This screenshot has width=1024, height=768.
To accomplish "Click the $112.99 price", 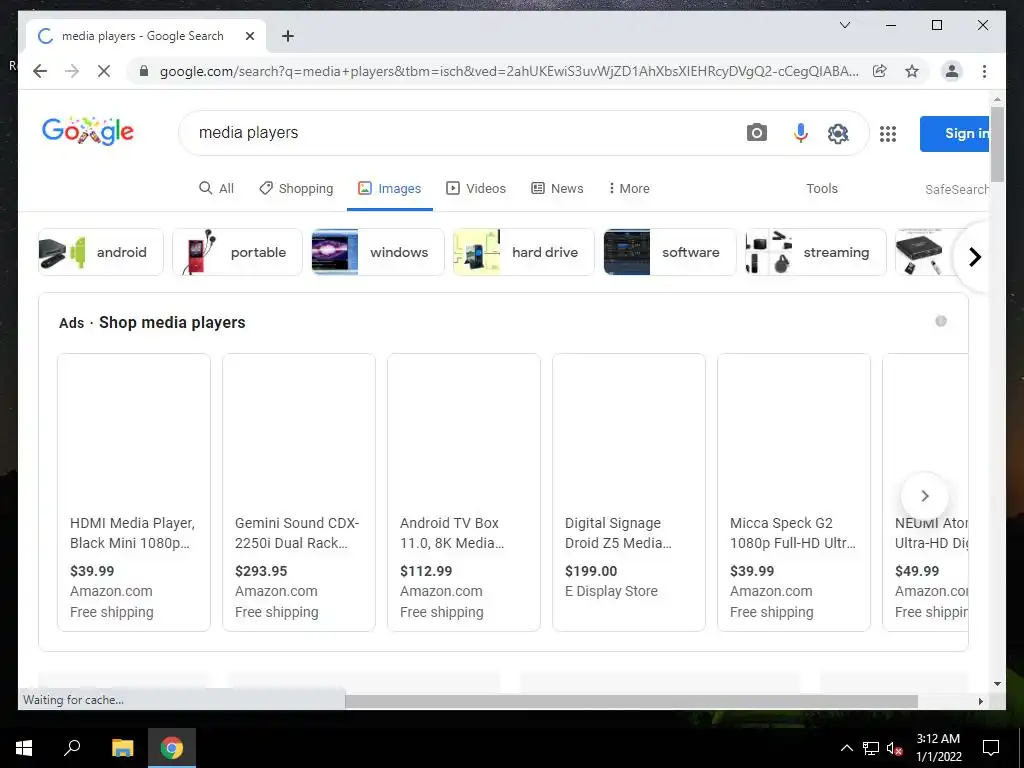I will 426,571.
